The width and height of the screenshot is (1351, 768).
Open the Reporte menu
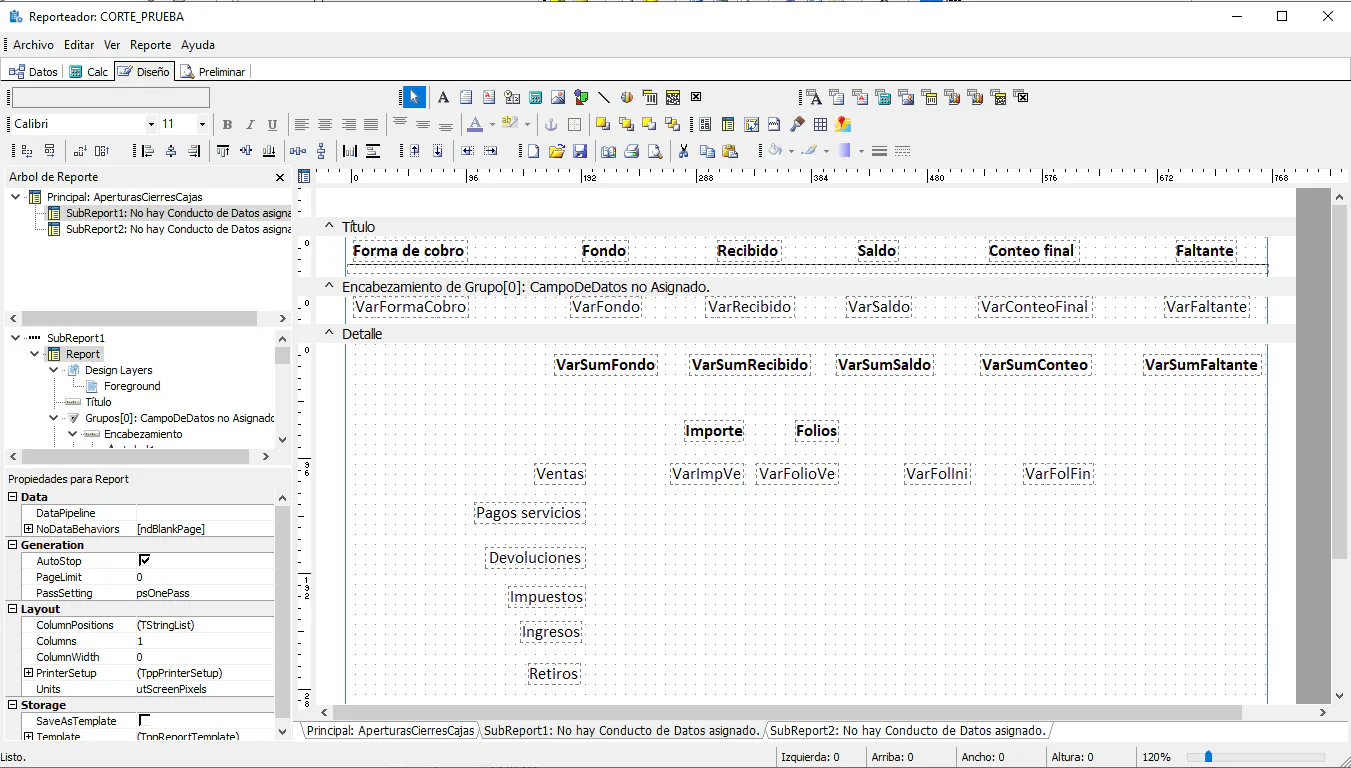[x=150, y=44]
